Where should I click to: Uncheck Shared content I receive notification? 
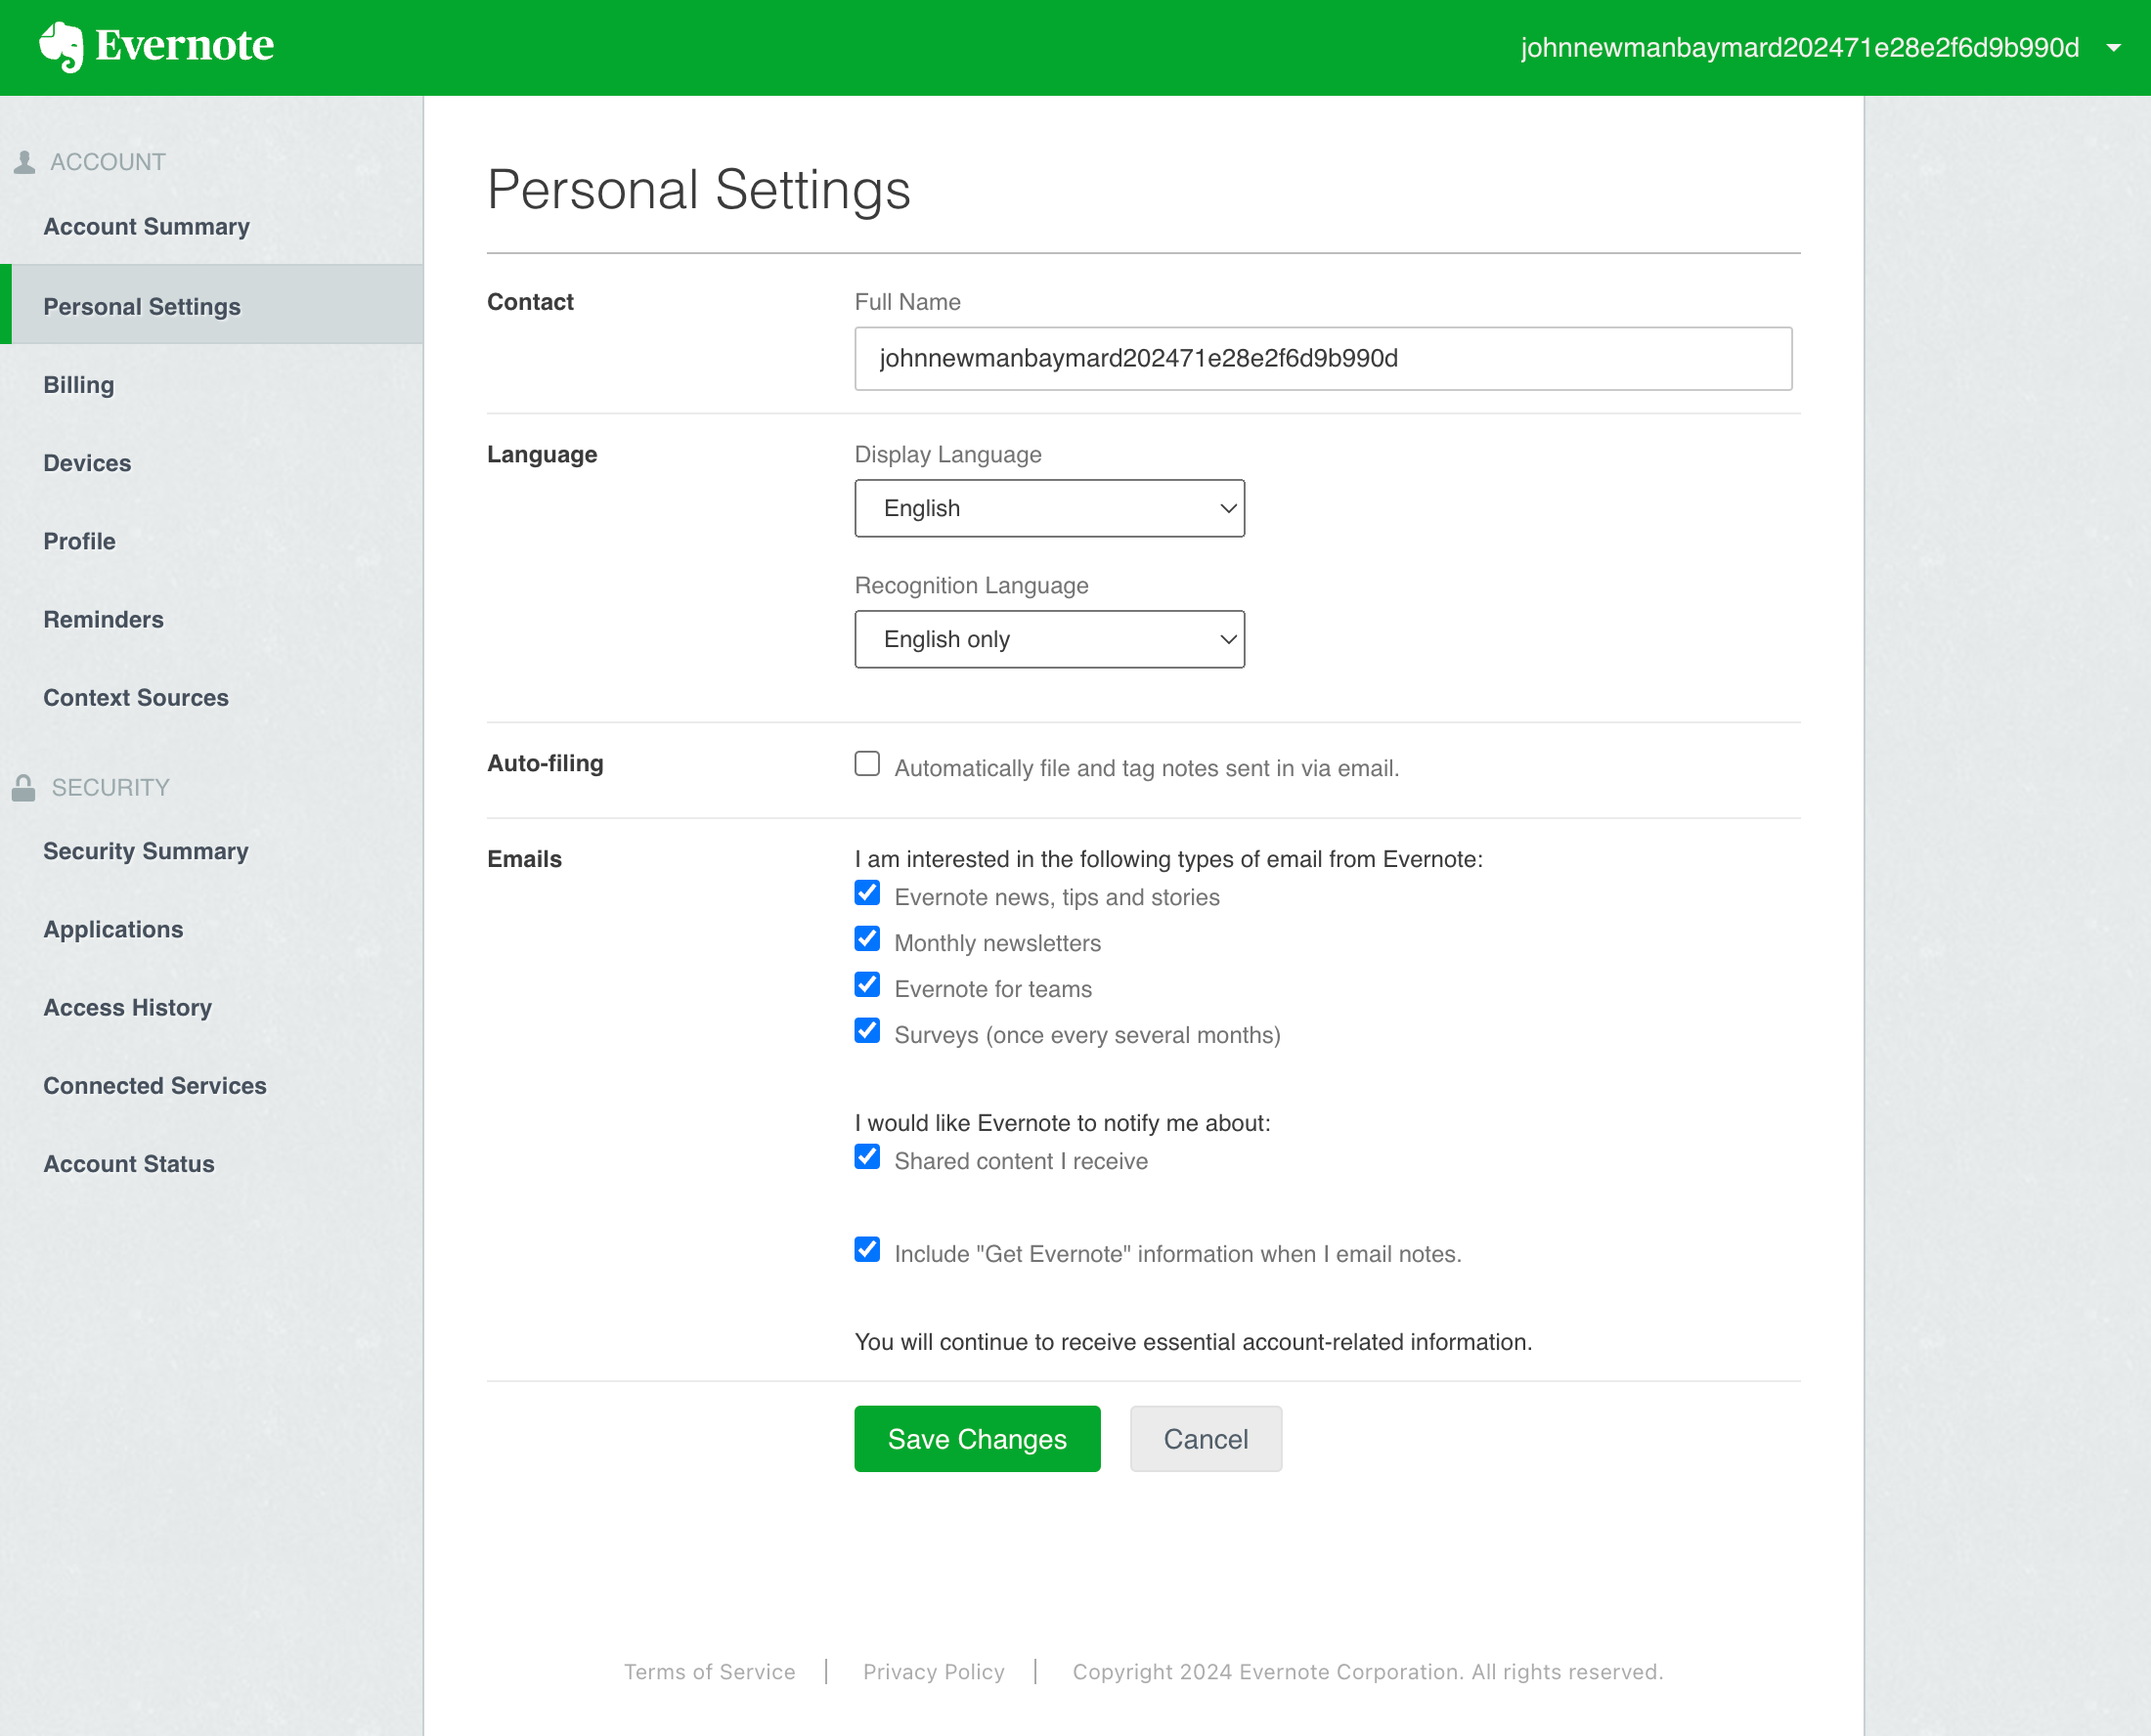(866, 1157)
